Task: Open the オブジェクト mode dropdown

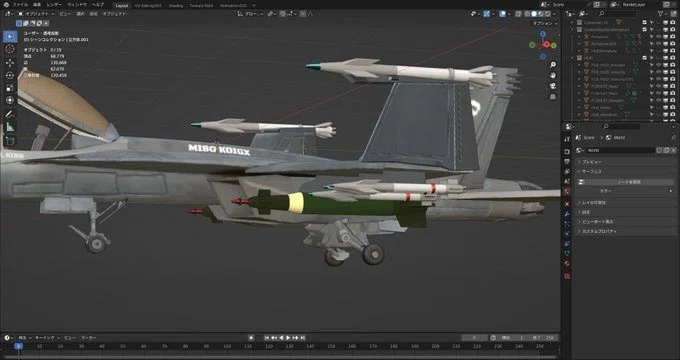Action: tap(36, 14)
